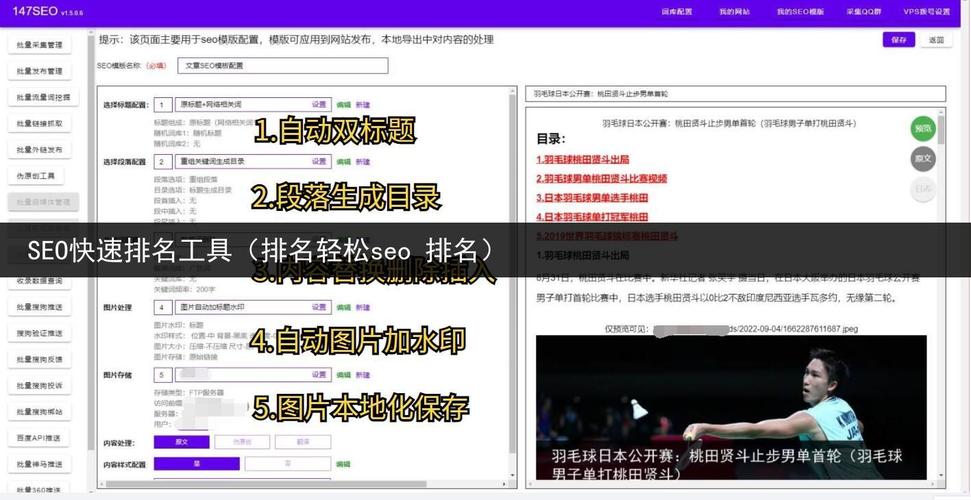Click preview title field 羽毛球日本公开赛
The image size is (971, 500).
coord(735,94)
